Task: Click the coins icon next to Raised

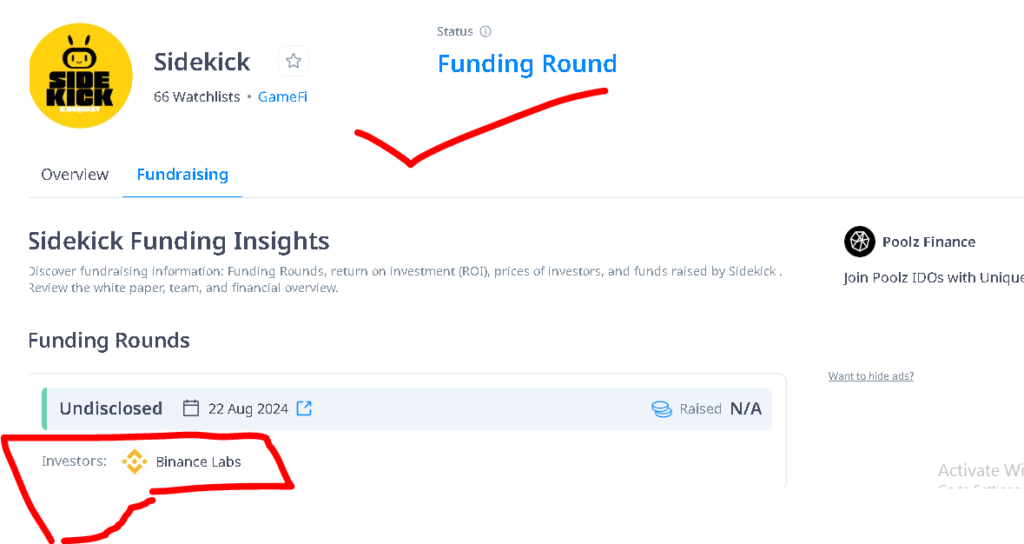Action: pyautogui.click(x=662, y=409)
